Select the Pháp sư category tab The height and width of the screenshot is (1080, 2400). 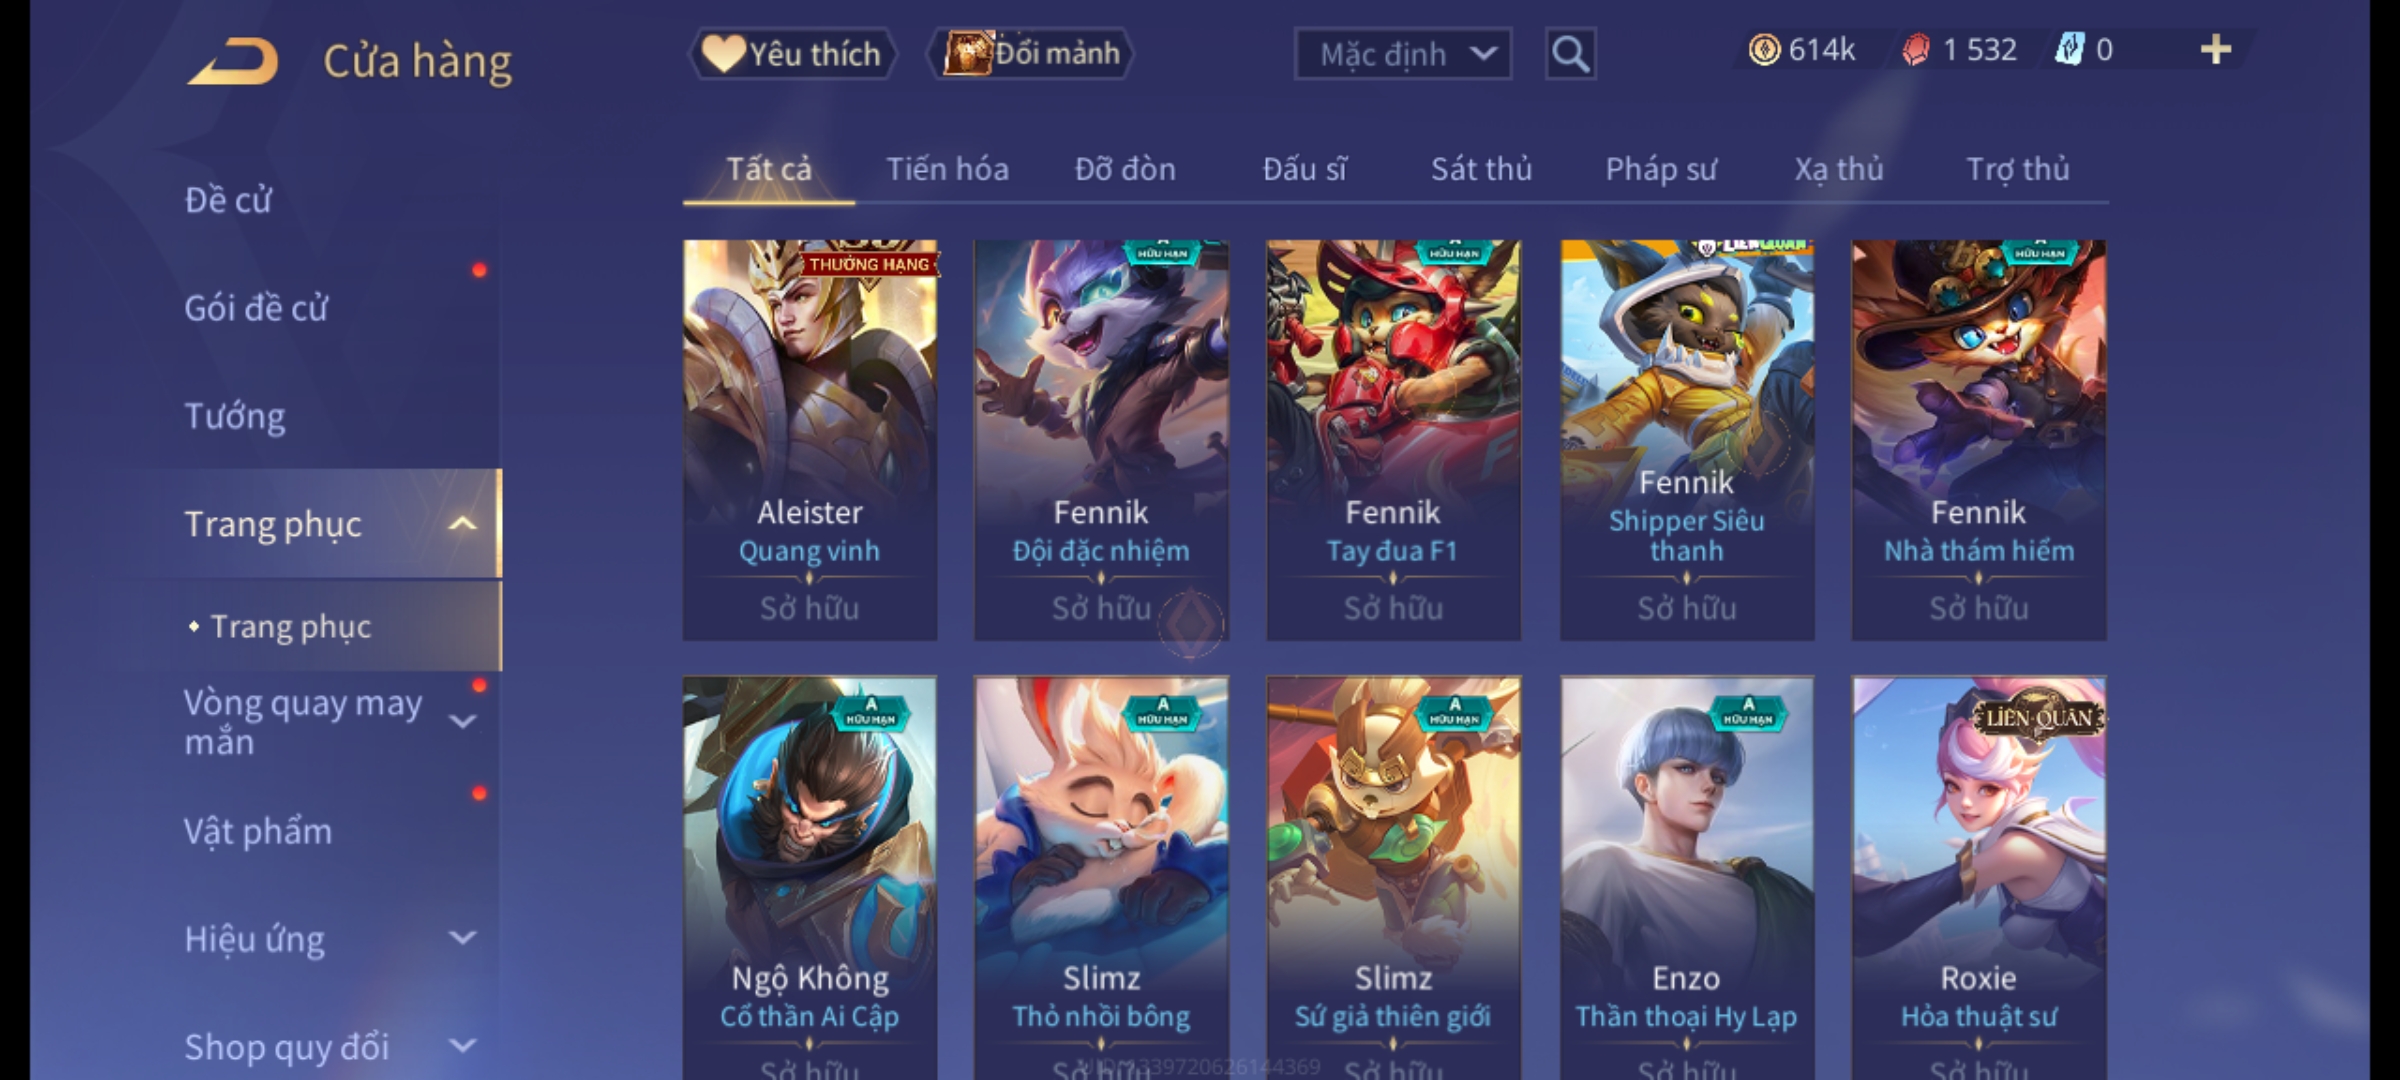[x=1660, y=169]
